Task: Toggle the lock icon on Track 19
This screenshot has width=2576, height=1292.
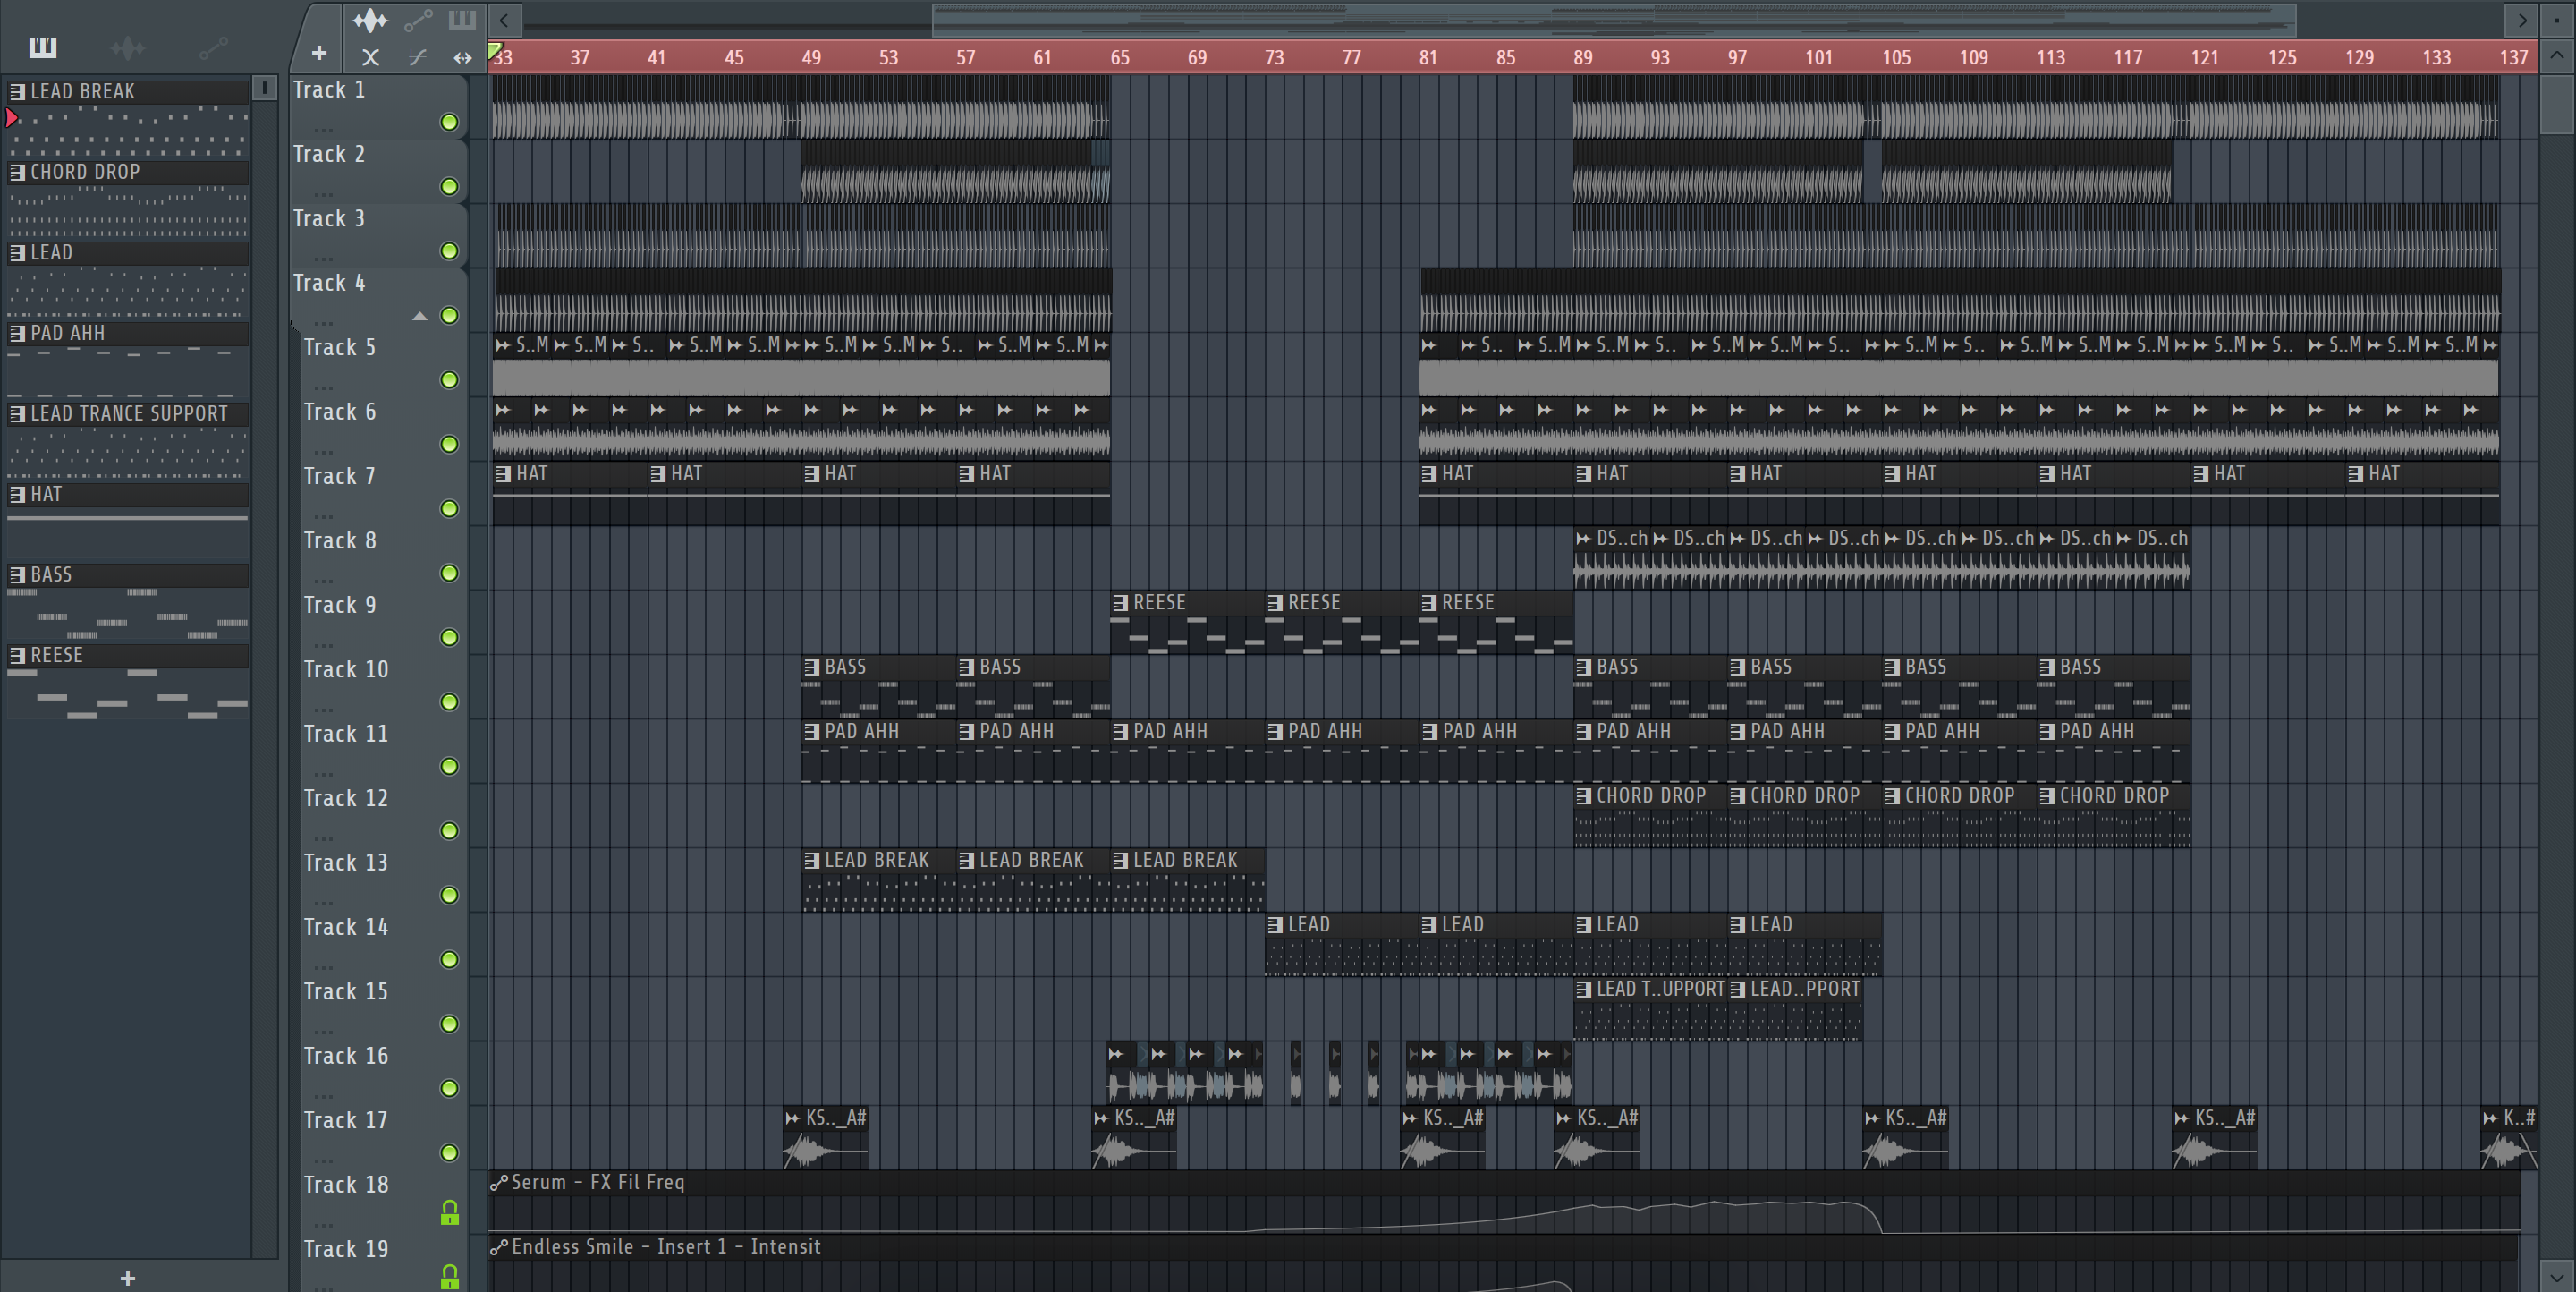Action: (450, 1277)
